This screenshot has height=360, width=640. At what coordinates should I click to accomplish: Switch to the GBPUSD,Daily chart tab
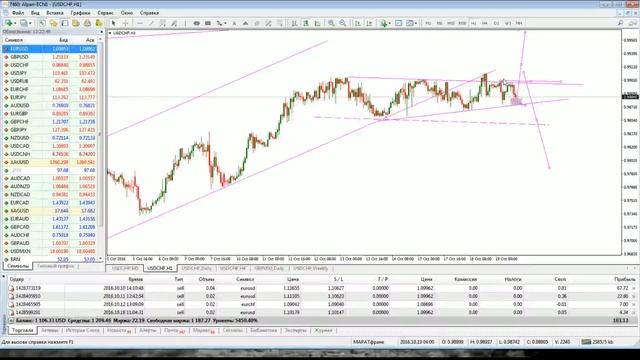tap(269, 268)
